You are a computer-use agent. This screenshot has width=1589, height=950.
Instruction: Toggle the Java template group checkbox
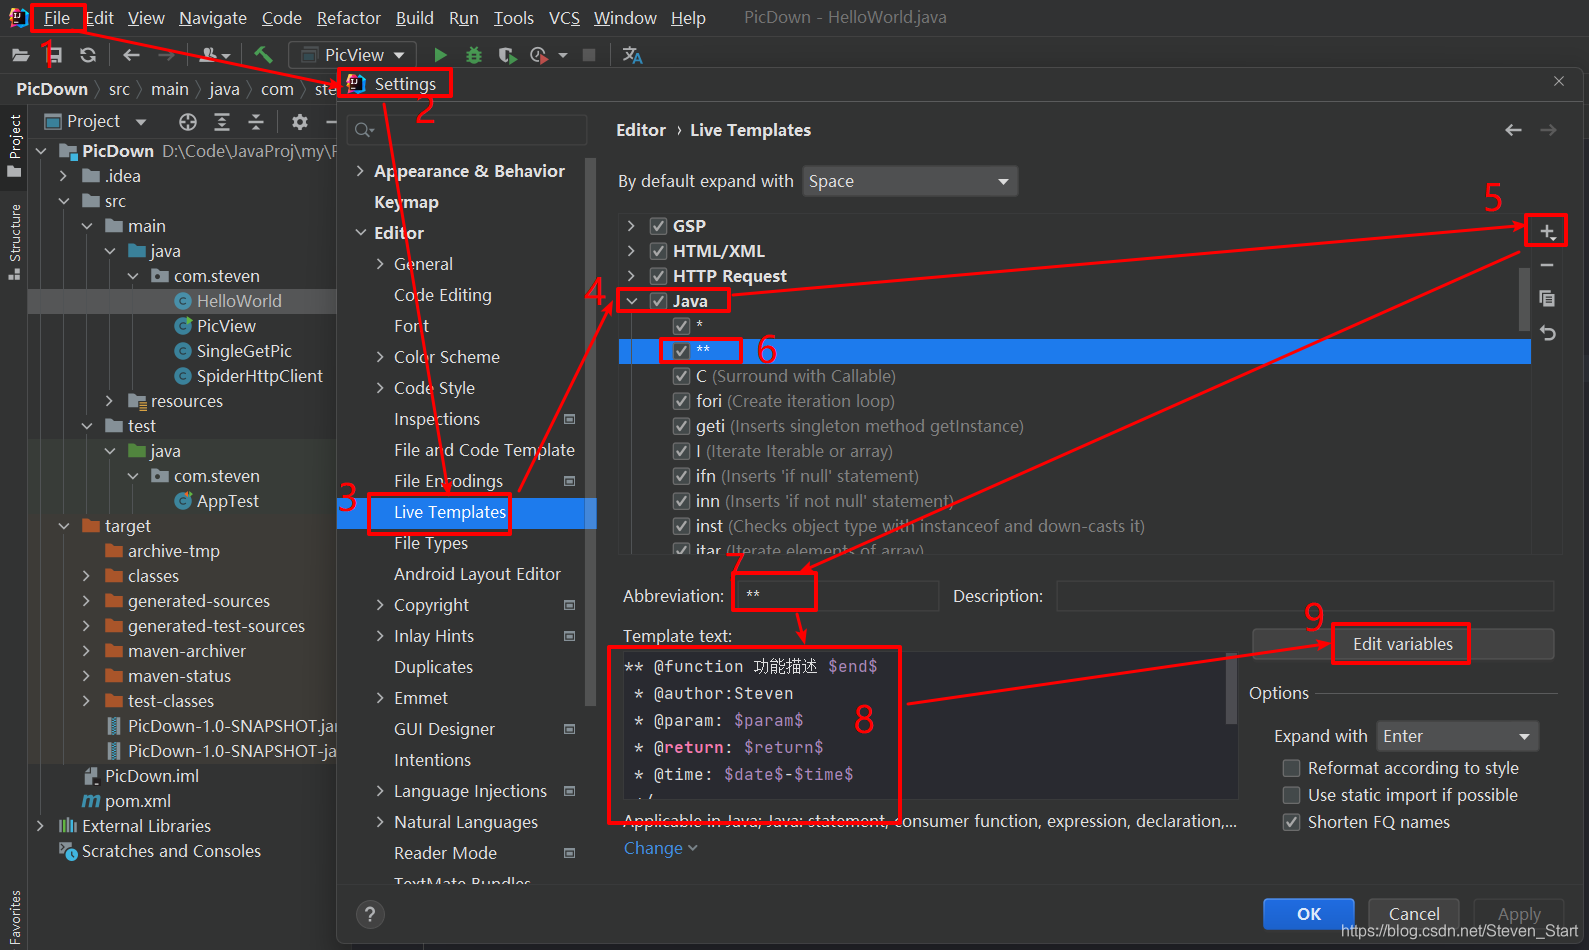[x=658, y=301]
